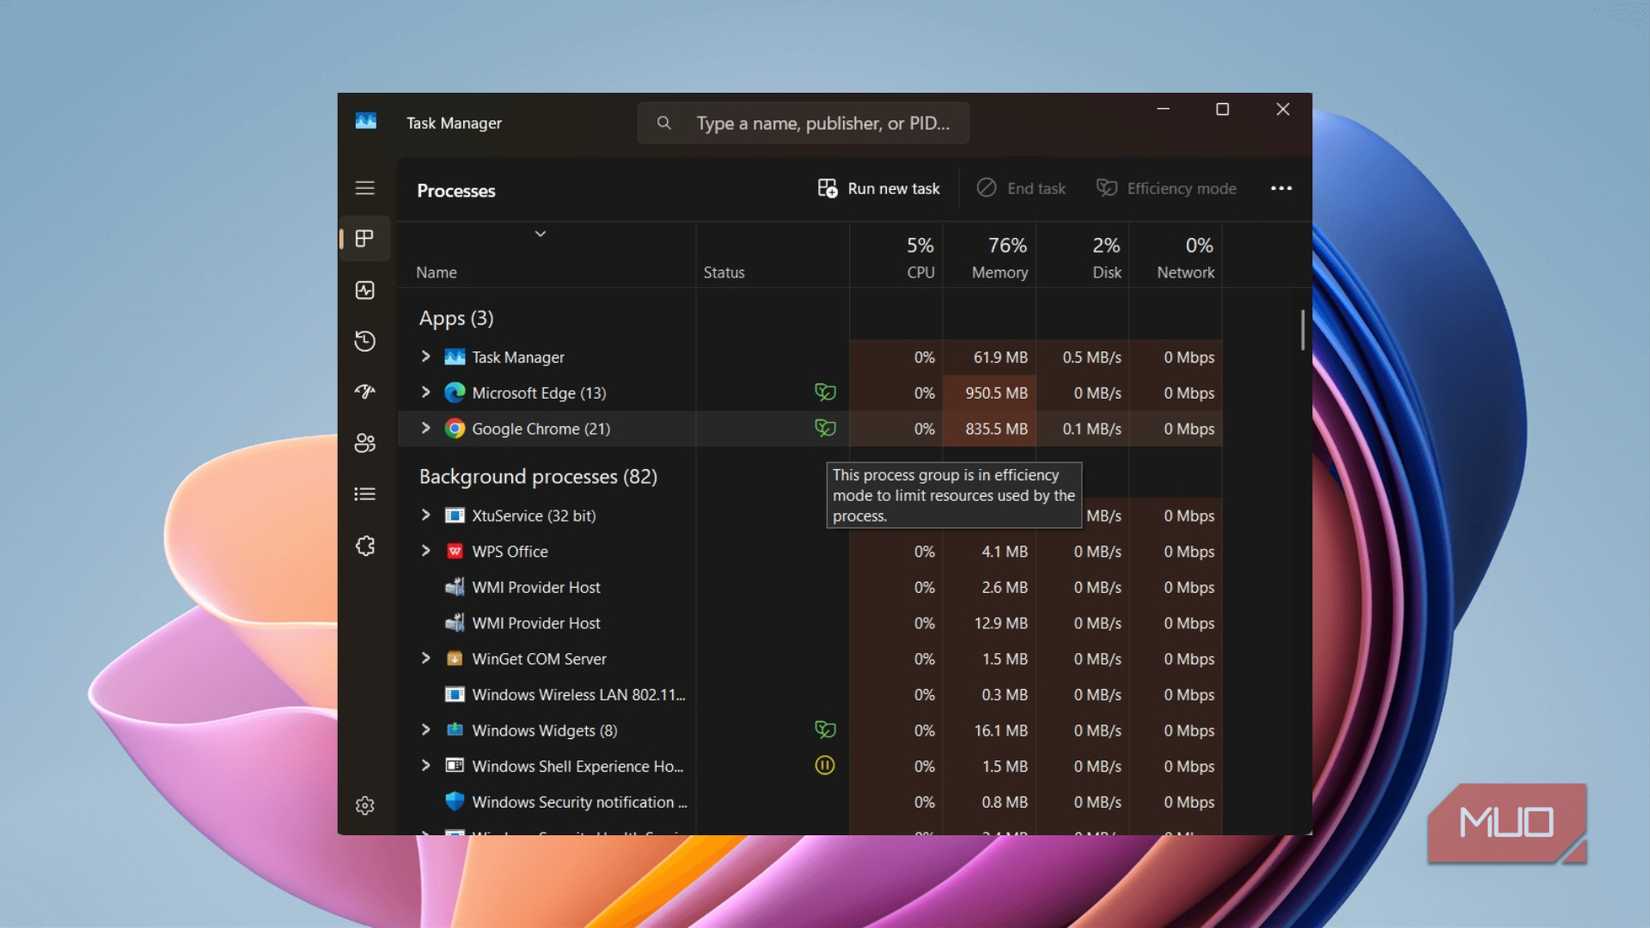Click the Task Manager row icon in Apps
The width and height of the screenshot is (1650, 928).
[x=455, y=357]
